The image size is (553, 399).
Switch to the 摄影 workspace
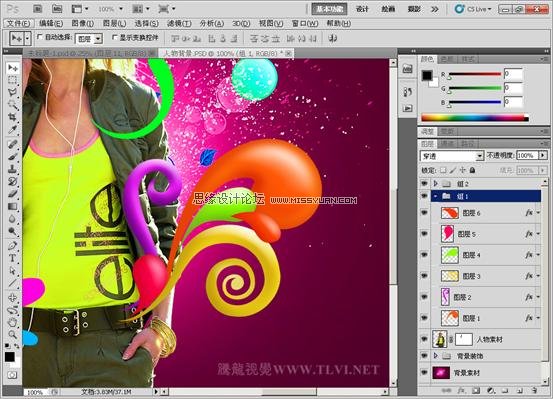coord(414,9)
